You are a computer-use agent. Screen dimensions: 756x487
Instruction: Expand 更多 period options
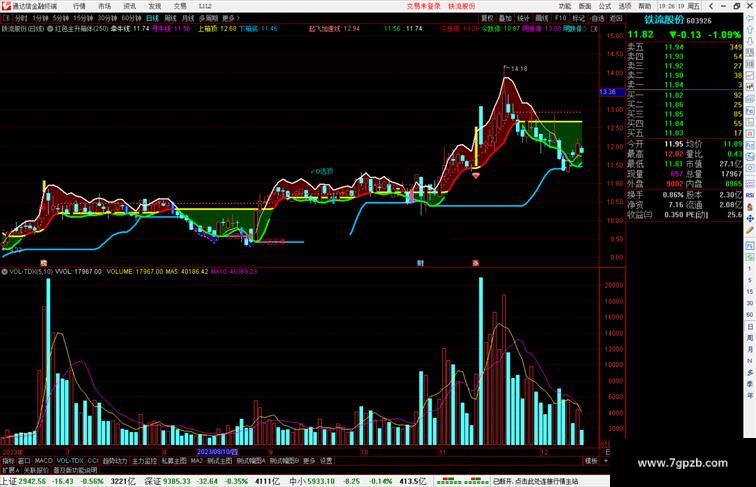(x=230, y=18)
